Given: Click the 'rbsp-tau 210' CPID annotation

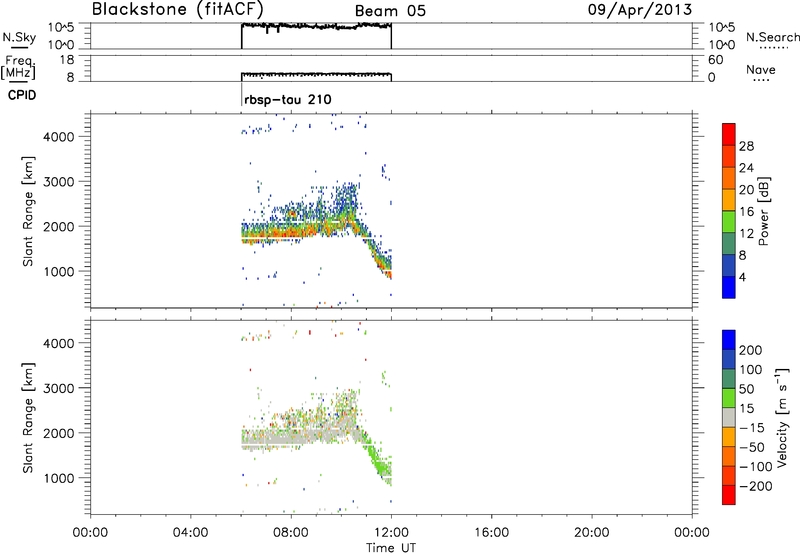Looking at the screenshot, I should [x=288, y=99].
